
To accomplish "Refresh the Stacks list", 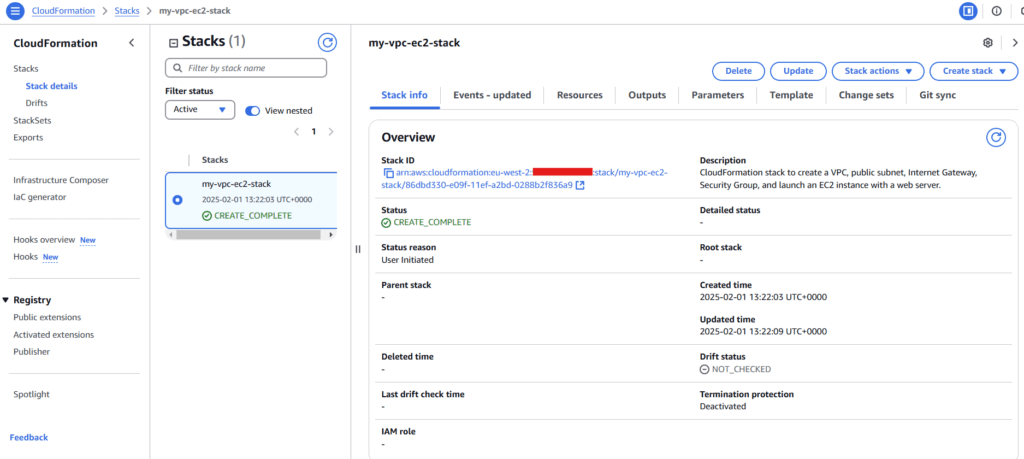I will click(x=327, y=43).
